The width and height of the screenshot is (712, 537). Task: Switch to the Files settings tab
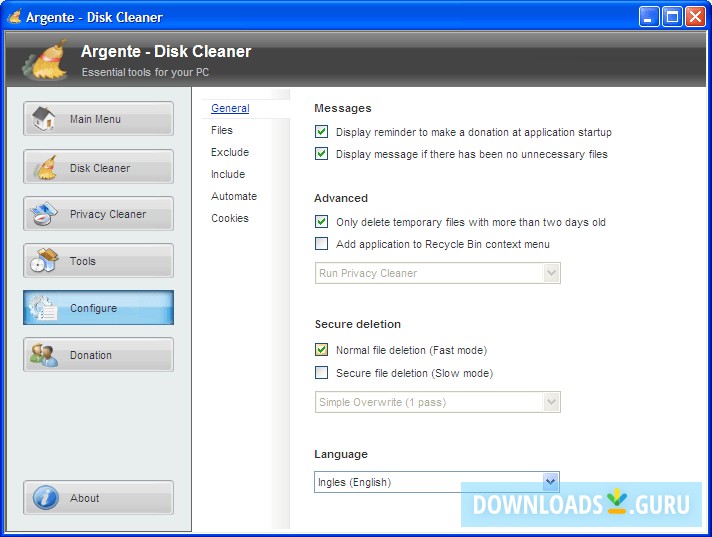click(x=222, y=130)
